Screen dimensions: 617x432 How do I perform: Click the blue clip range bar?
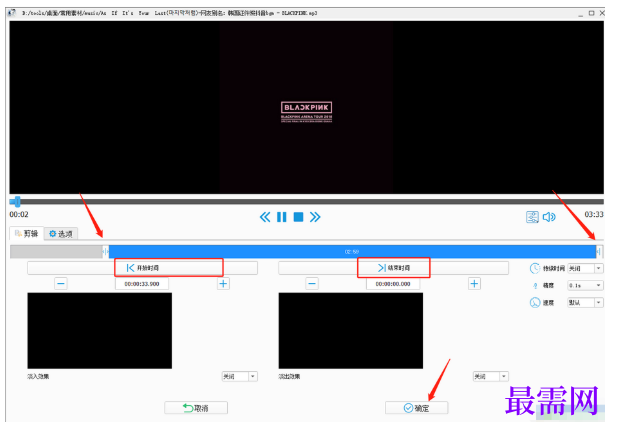352,251
